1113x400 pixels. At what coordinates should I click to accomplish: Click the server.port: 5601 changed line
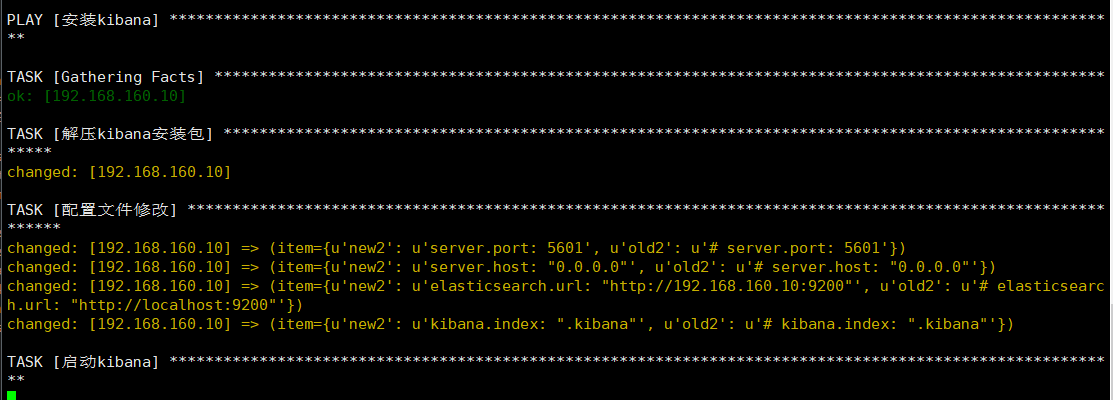[456, 248]
